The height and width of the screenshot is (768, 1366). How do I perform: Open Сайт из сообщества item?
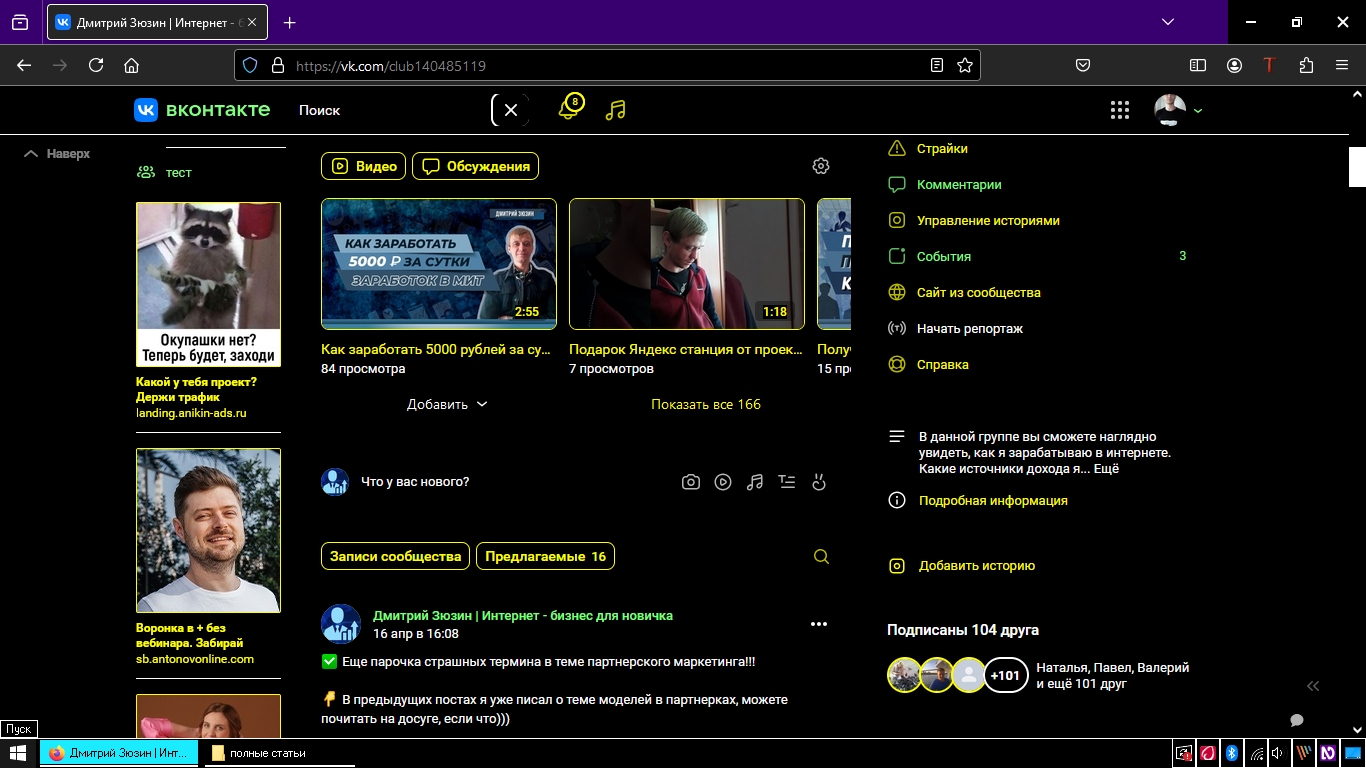(978, 292)
